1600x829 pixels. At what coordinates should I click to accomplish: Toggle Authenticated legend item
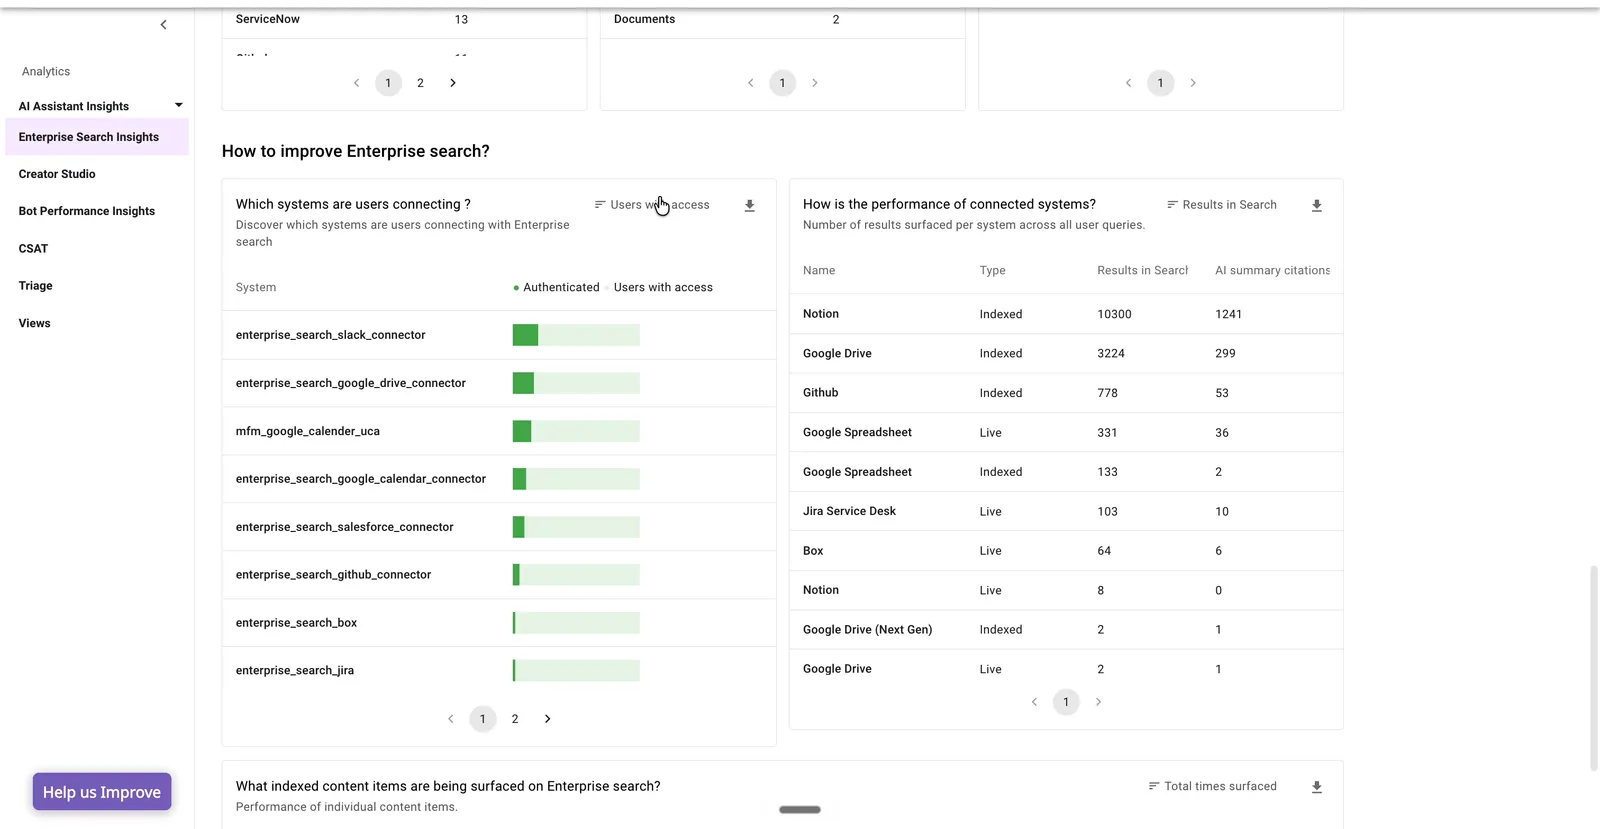[x=556, y=288]
